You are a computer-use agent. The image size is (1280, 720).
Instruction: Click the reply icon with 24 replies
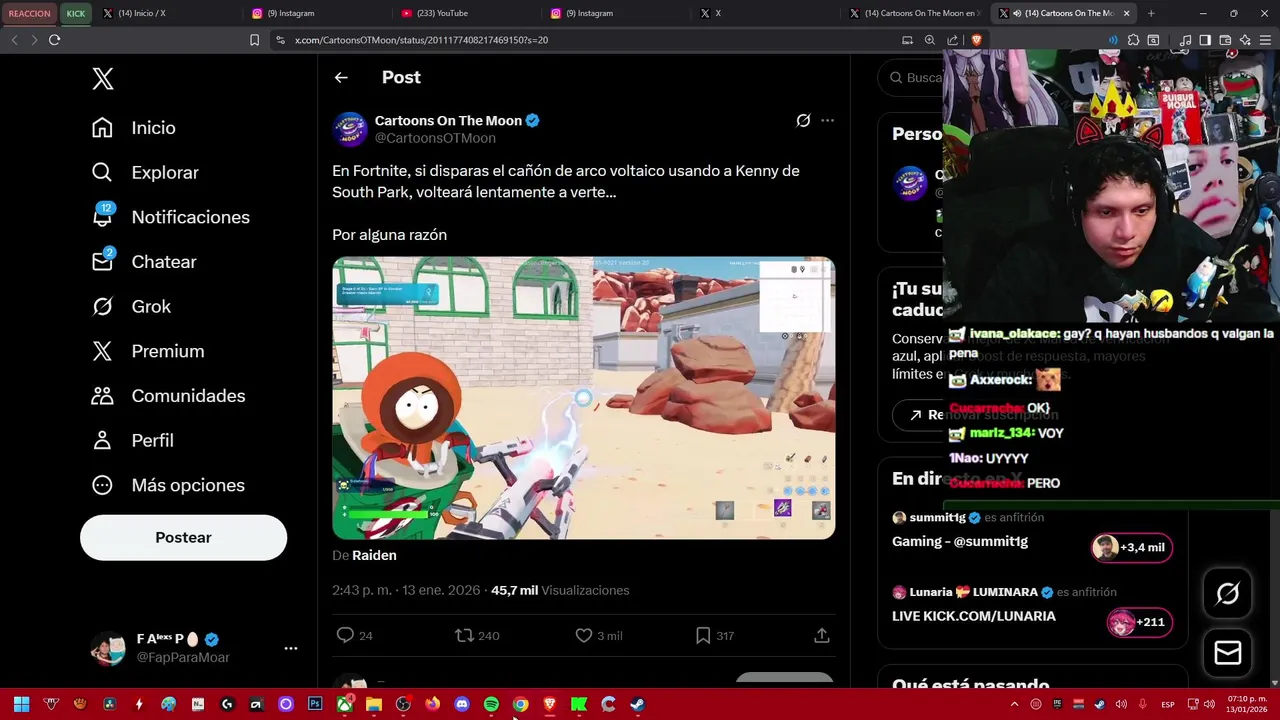(x=345, y=635)
